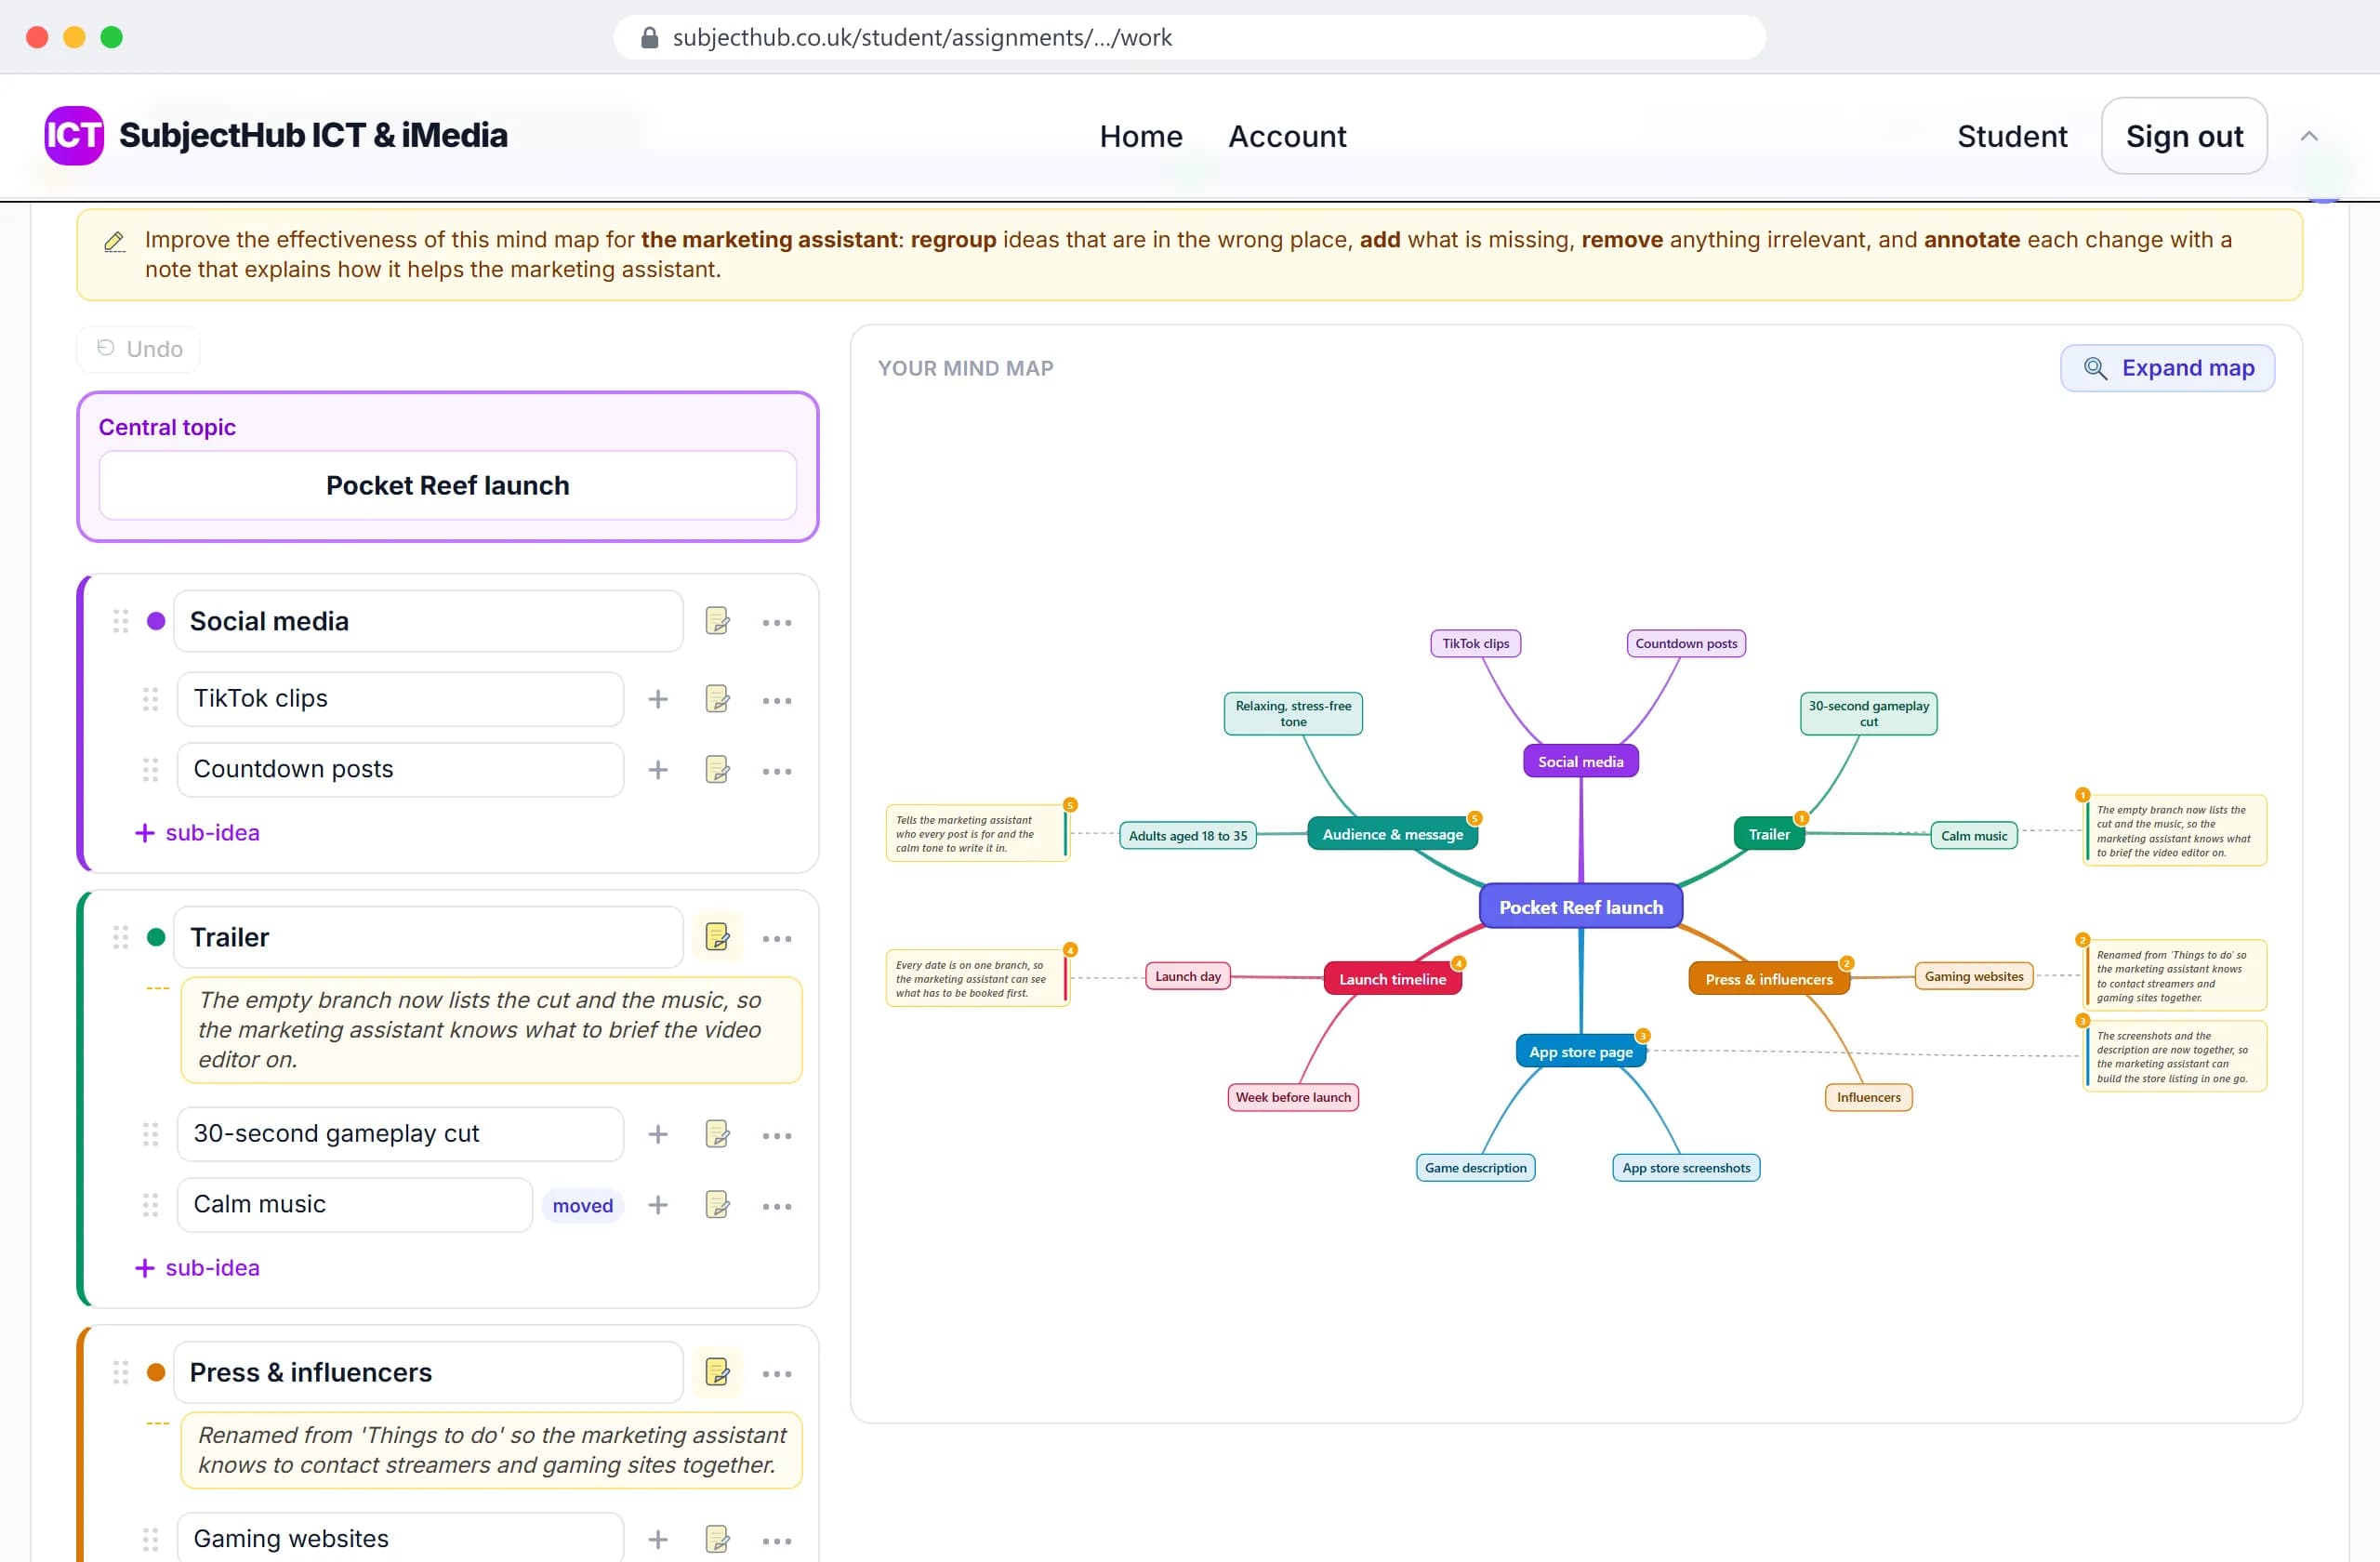Sign out of SubjectHub
The image size is (2380, 1562).
pyautogui.click(x=2184, y=136)
